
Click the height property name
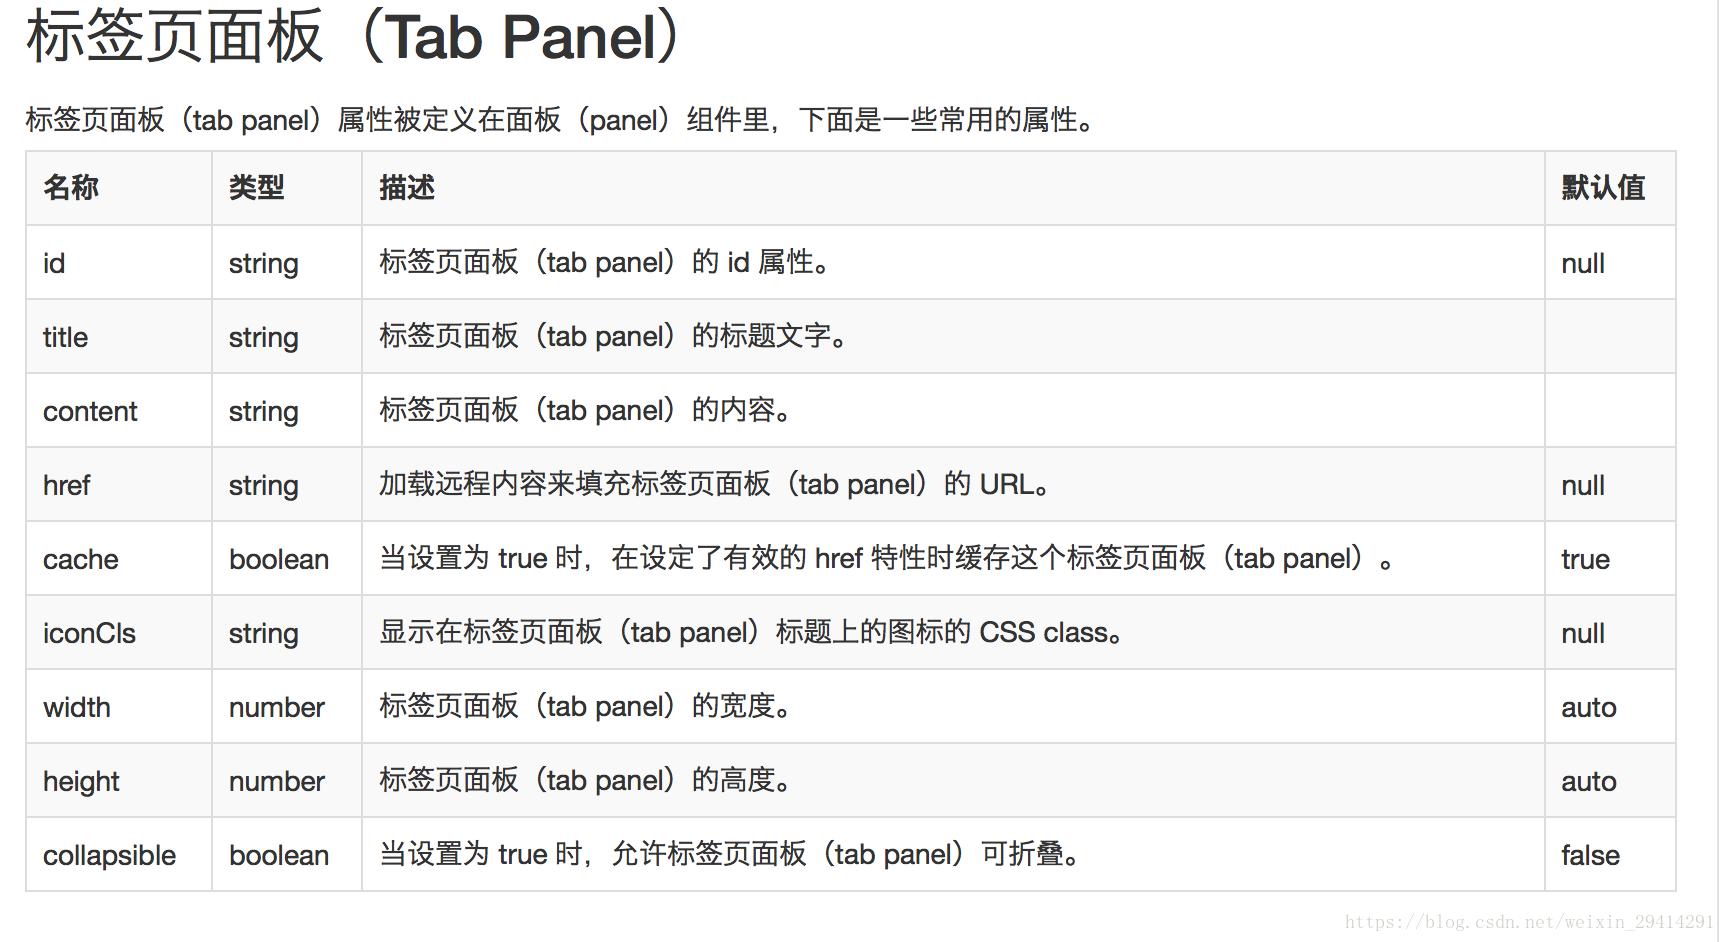(81, 782)
